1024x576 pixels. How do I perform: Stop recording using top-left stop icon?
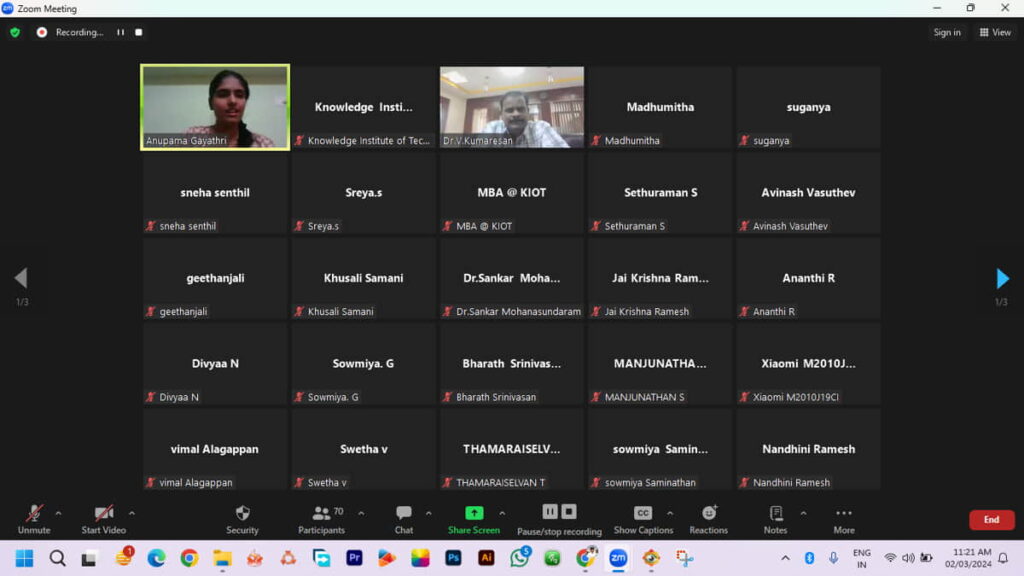click(x=138, y=32)
